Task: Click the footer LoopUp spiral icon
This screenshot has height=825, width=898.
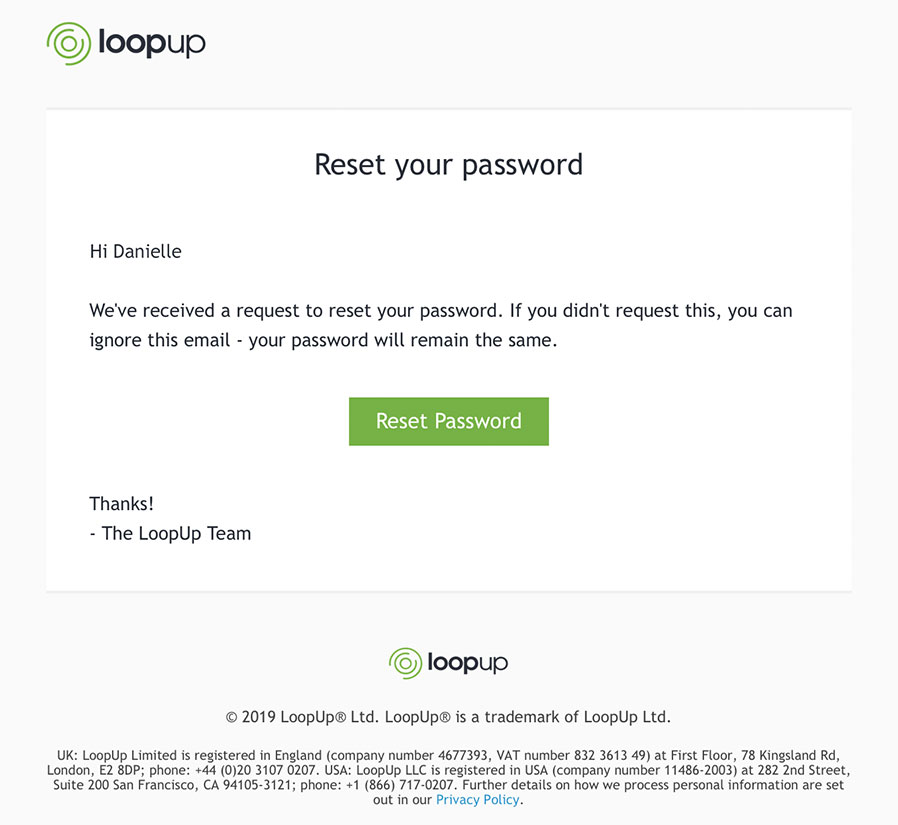Action: [x=405, y=663]
